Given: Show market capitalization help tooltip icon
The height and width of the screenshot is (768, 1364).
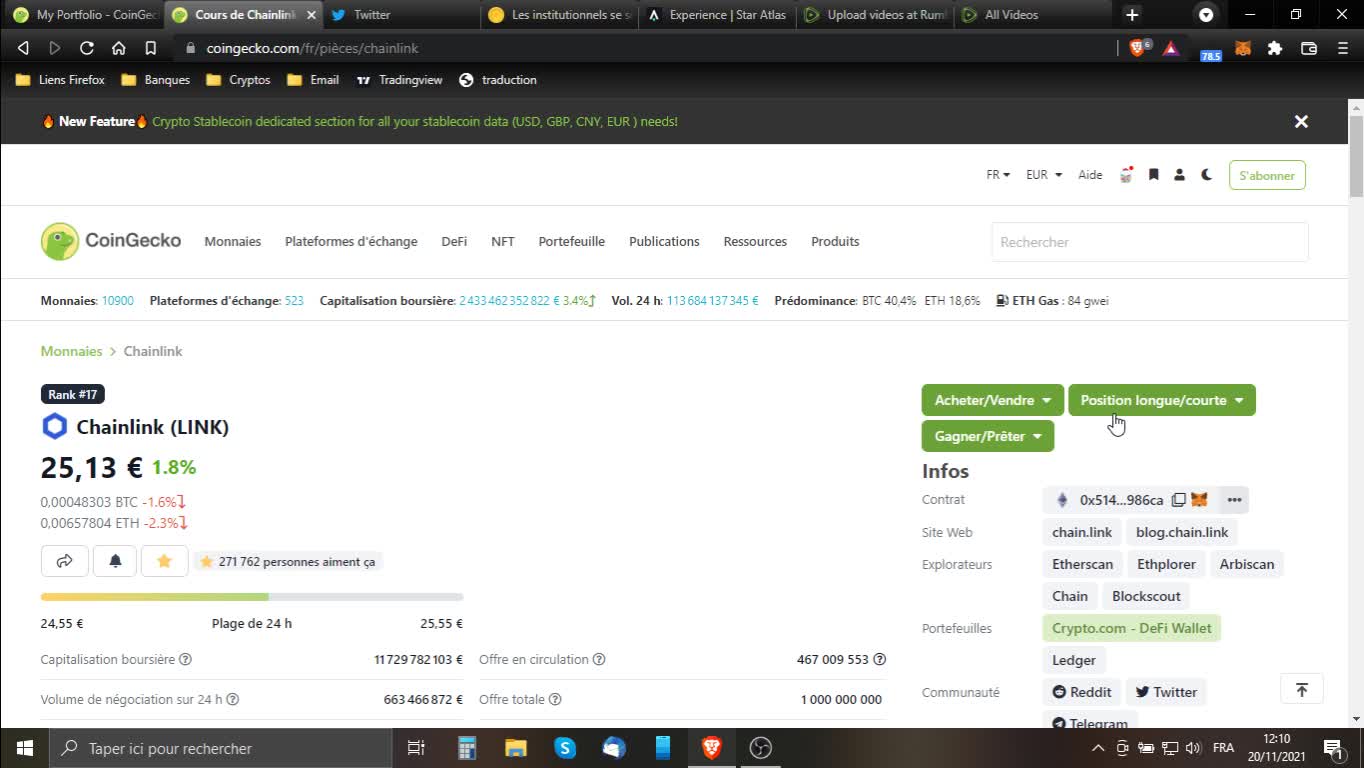Looking at the screenshot, I should point(185,660).
